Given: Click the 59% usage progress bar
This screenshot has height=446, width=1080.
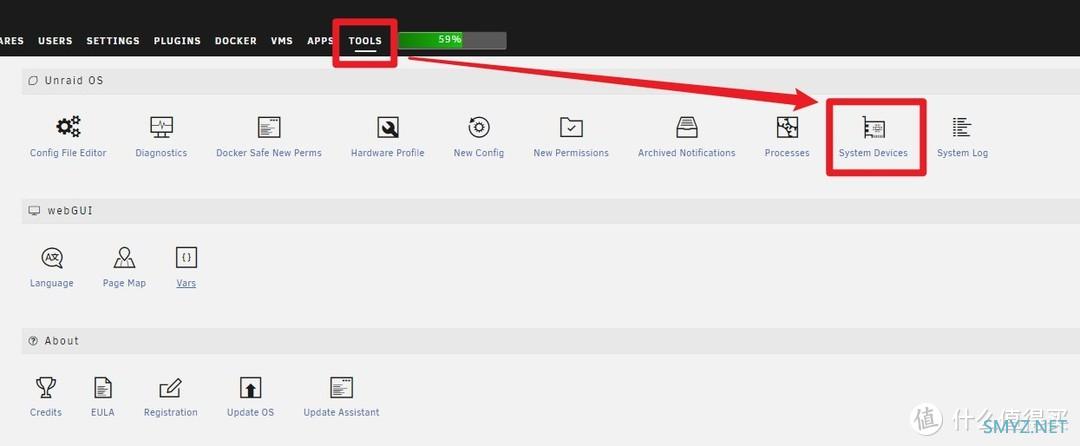Looking at the screenshot, I should (452, 40).
